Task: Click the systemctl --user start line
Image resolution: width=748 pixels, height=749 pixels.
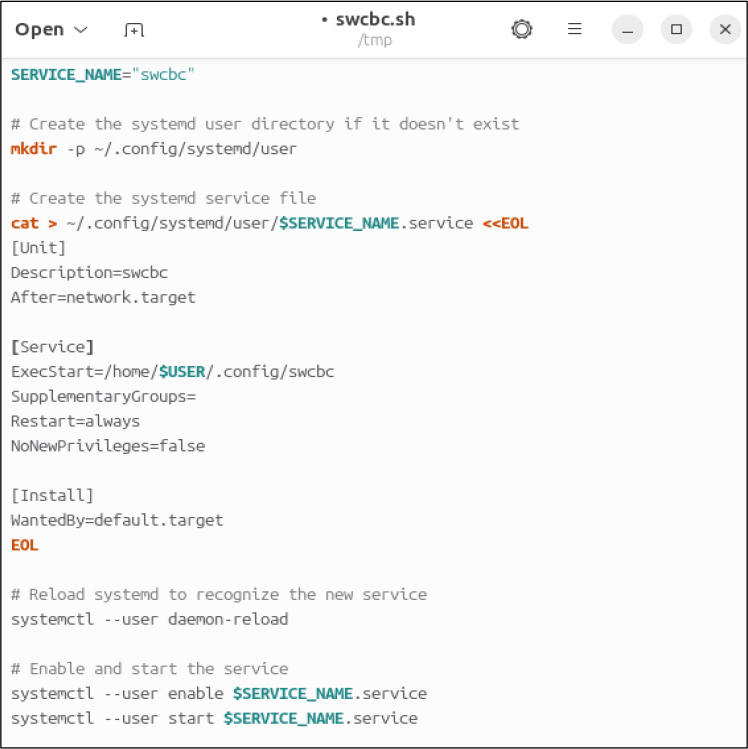Action: pos(213,718)
